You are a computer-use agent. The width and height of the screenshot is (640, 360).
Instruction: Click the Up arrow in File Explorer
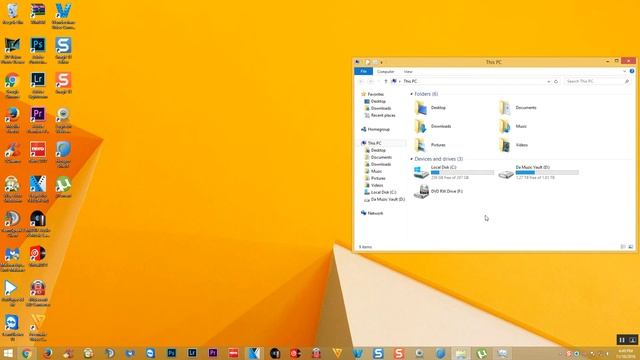point(386,82)
